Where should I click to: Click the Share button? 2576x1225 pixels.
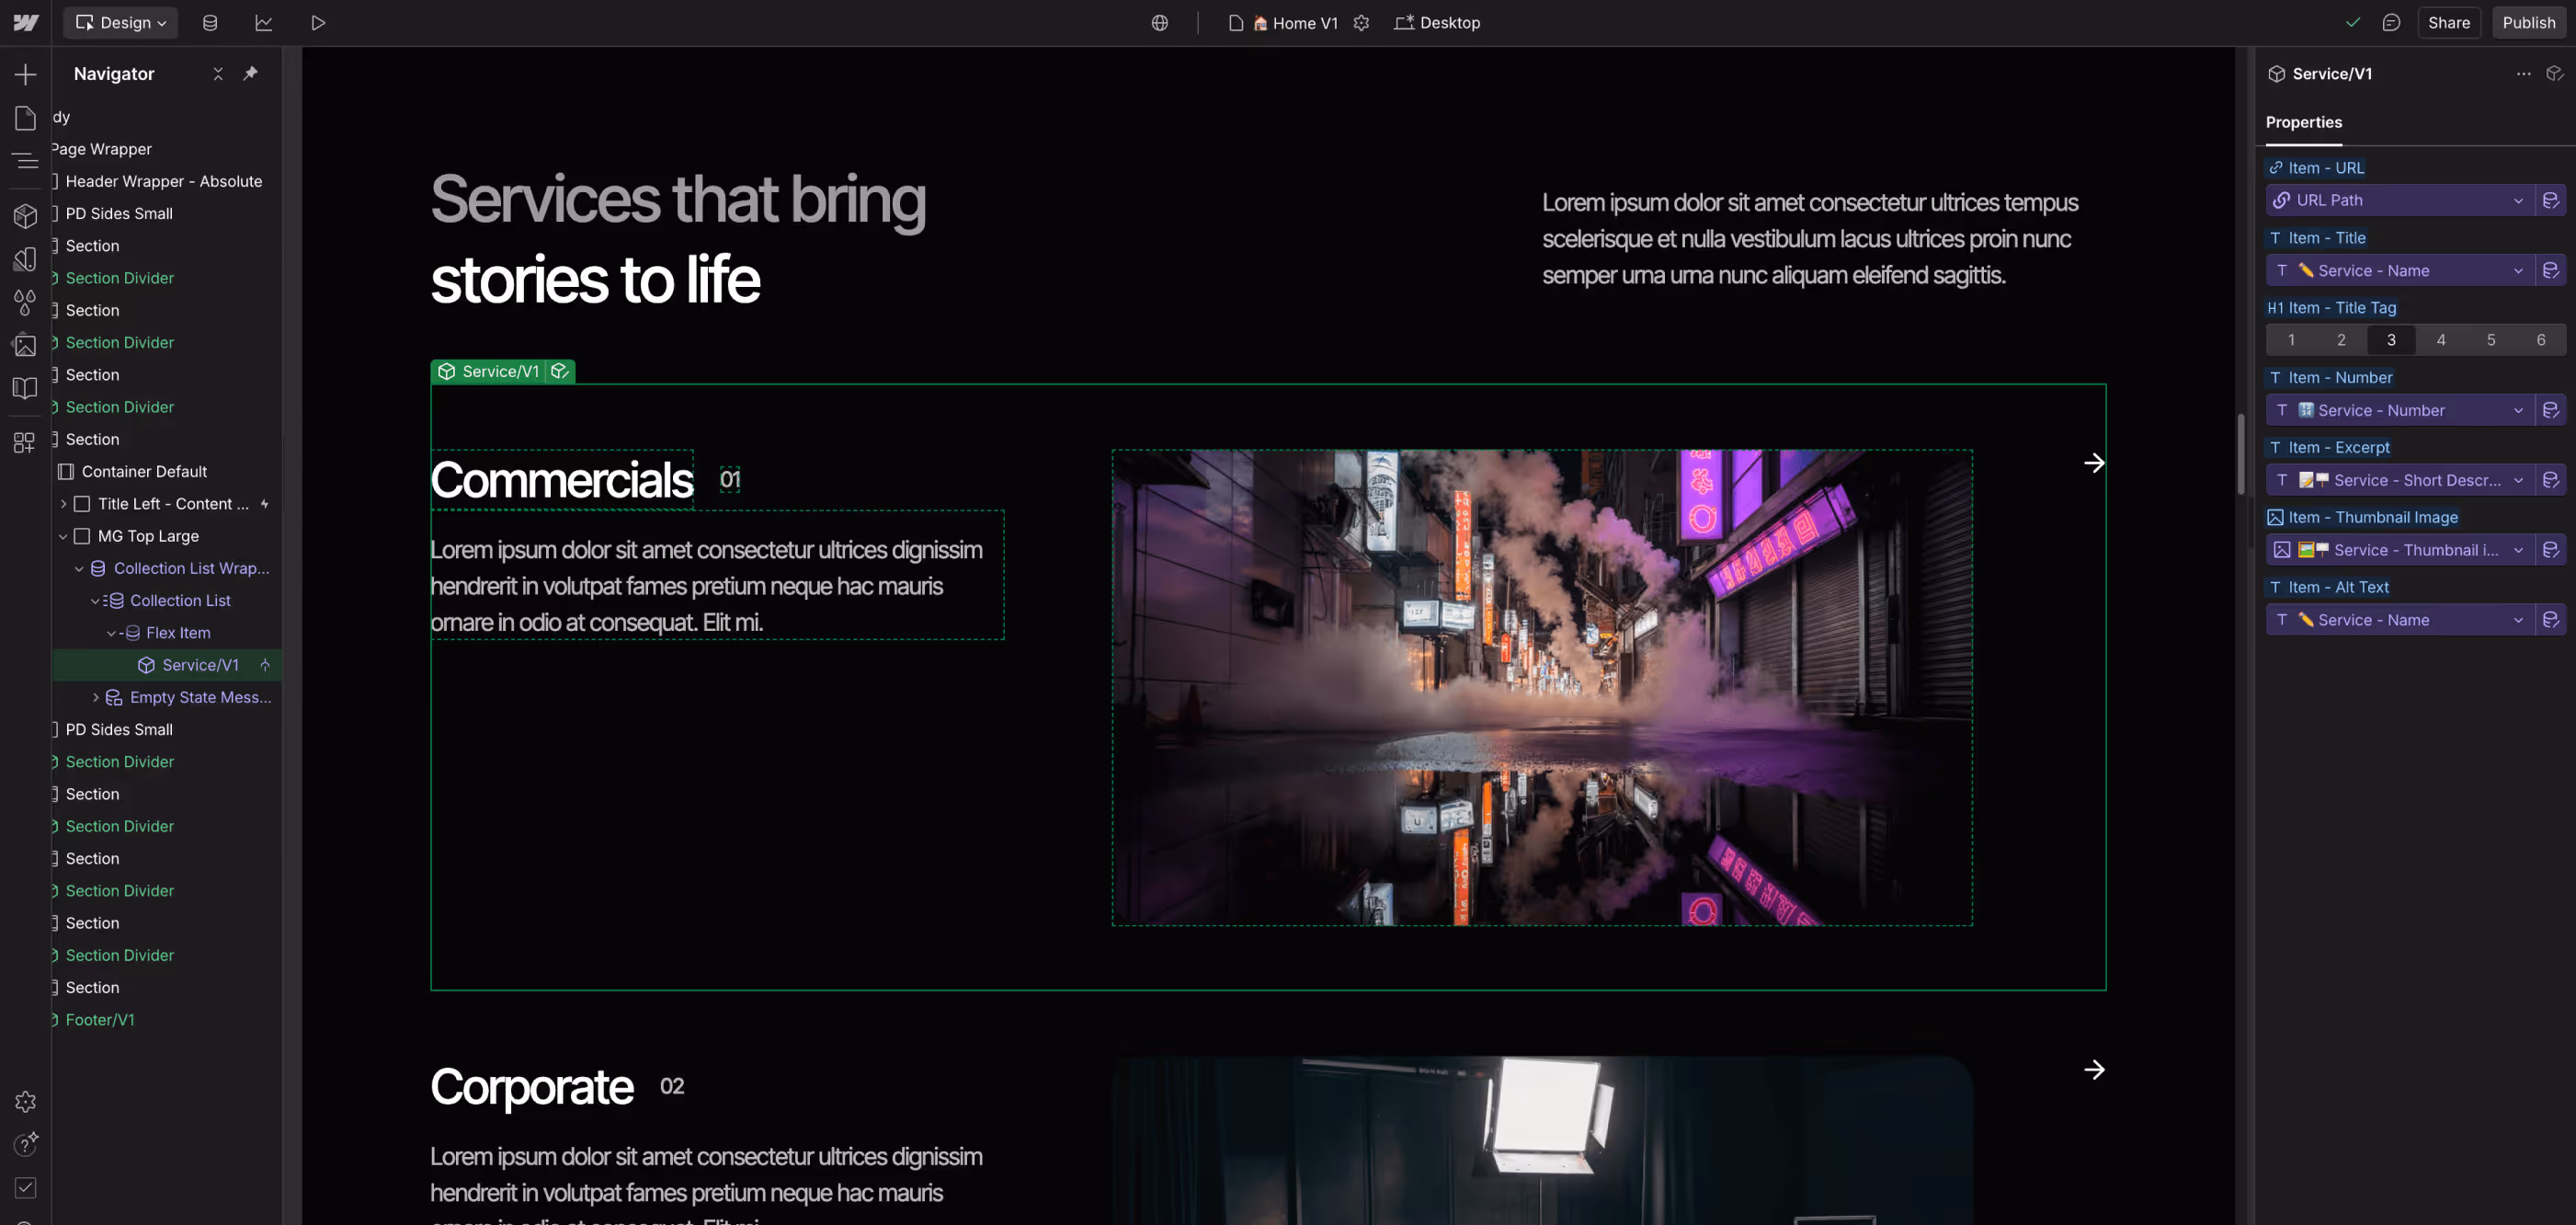(x=2449, y=22)
